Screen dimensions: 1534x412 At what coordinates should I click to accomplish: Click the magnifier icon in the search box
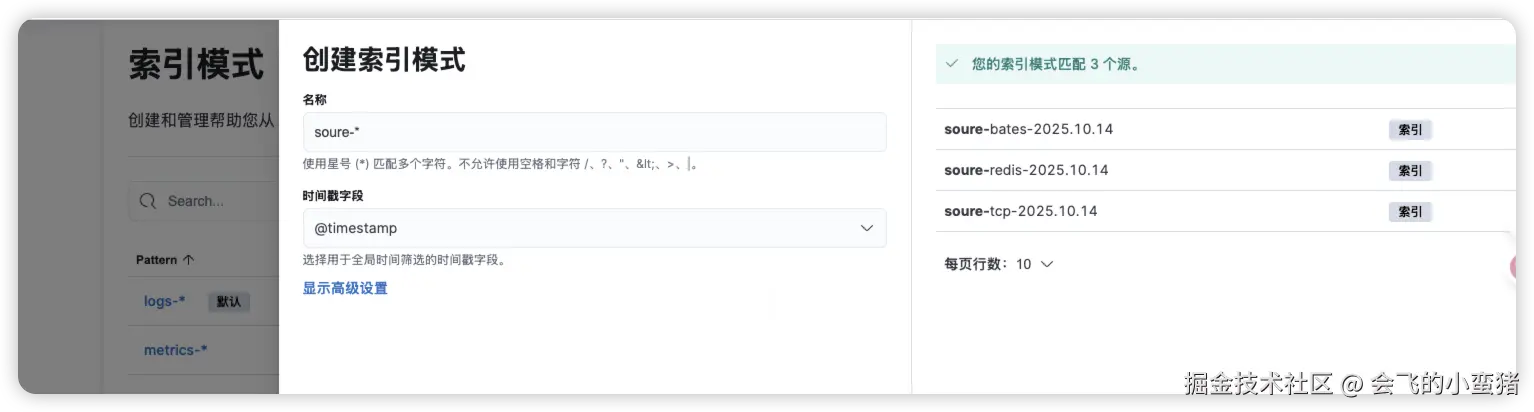(x=148, y=201)
